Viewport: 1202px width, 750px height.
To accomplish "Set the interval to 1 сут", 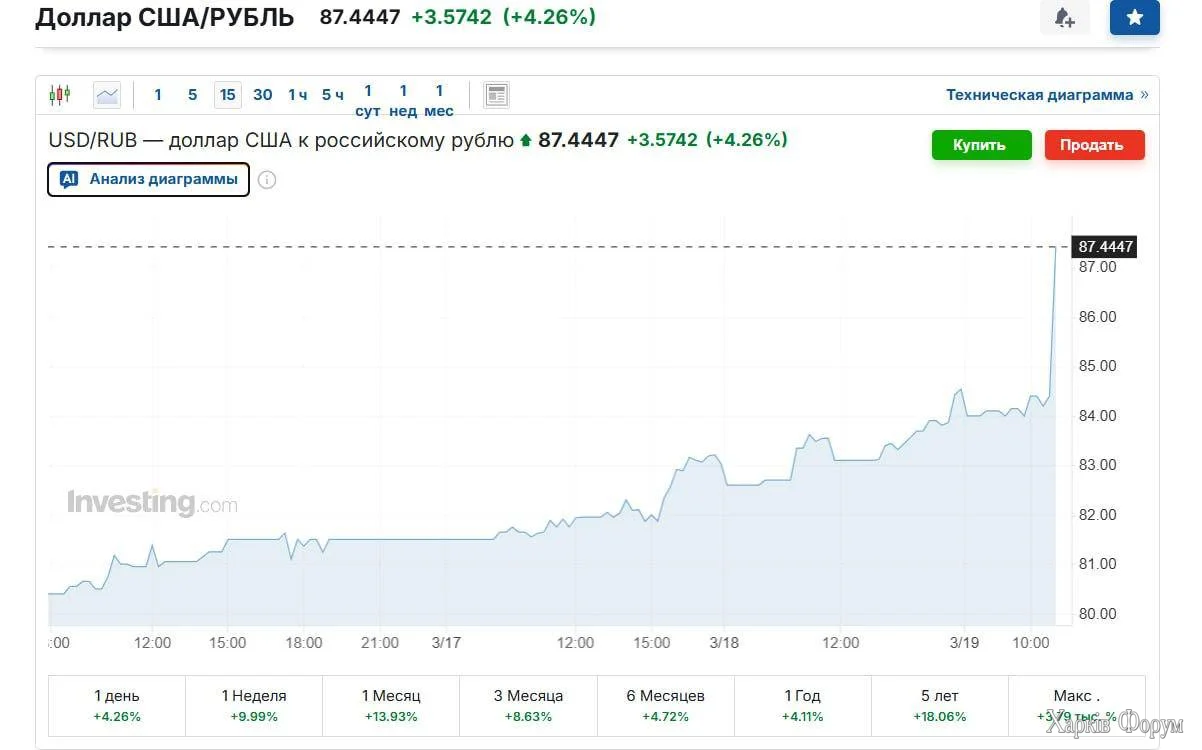I will pos(368,100).
